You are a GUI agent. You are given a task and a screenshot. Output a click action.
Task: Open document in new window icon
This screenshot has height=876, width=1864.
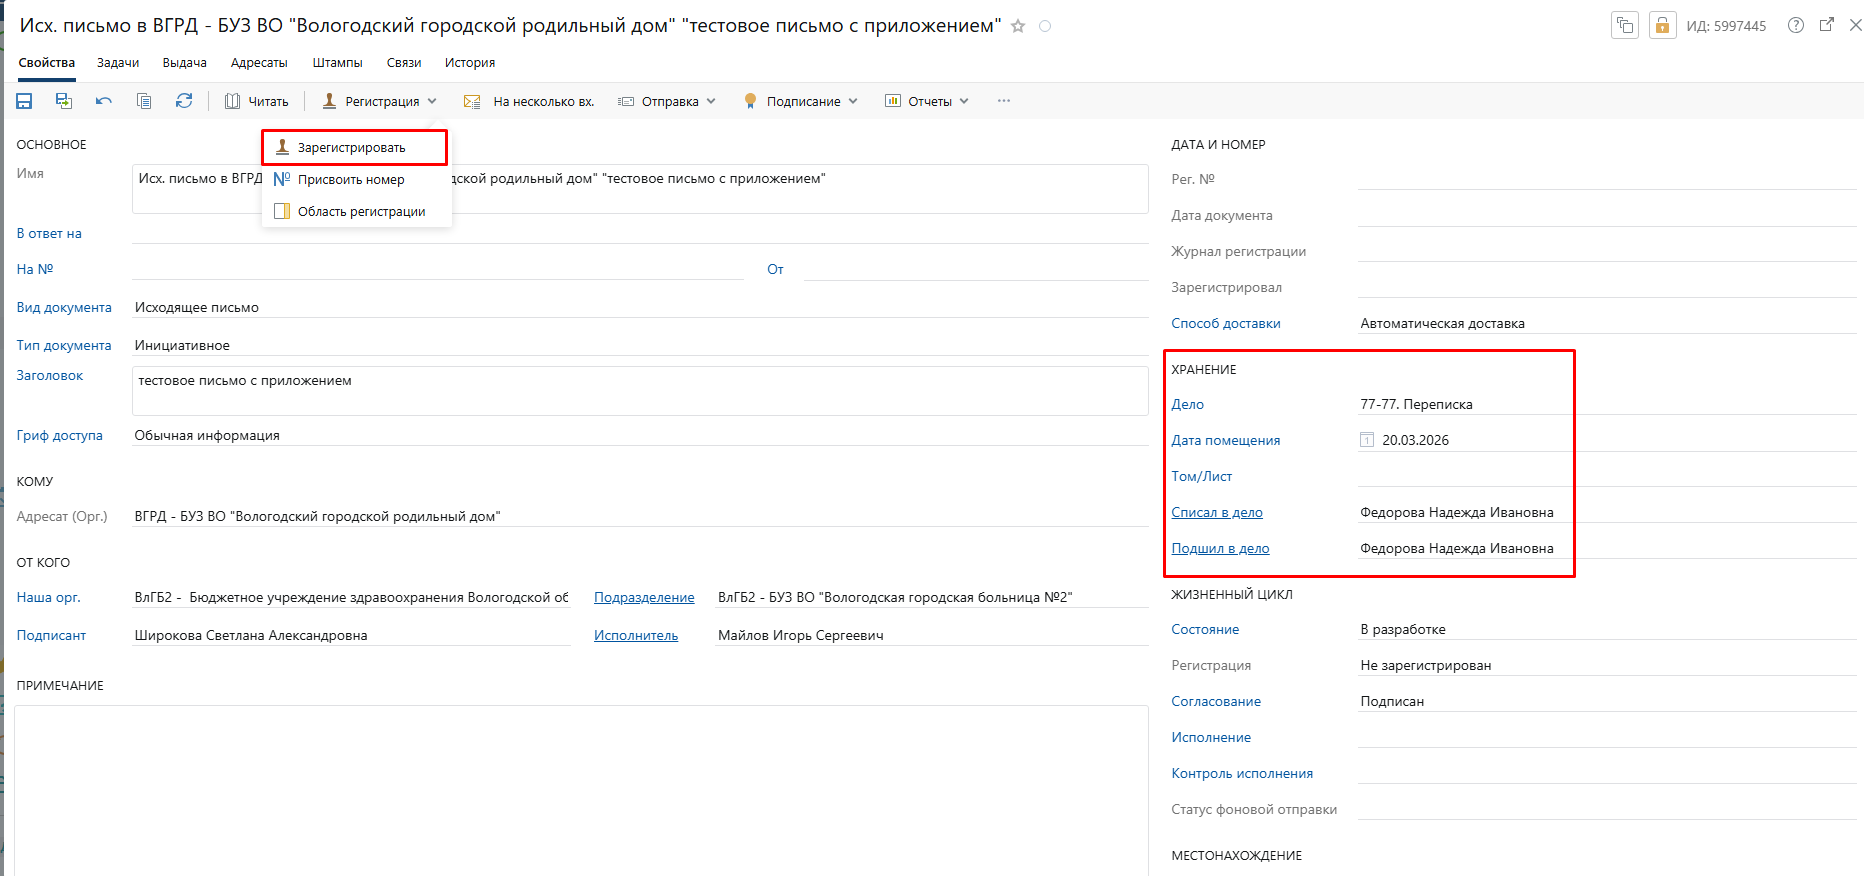pos(1827,25)
